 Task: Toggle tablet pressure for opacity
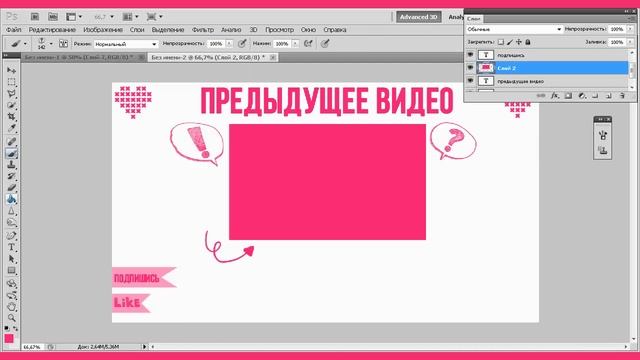(242, 43)
